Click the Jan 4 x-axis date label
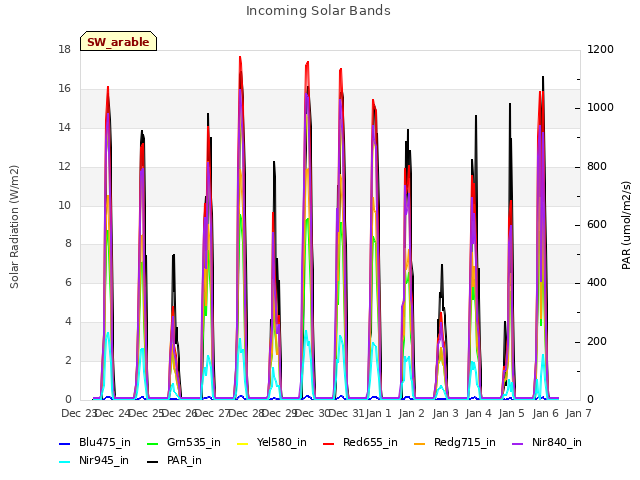The height and width of the screenshot is (480, 640). point(478,413)
